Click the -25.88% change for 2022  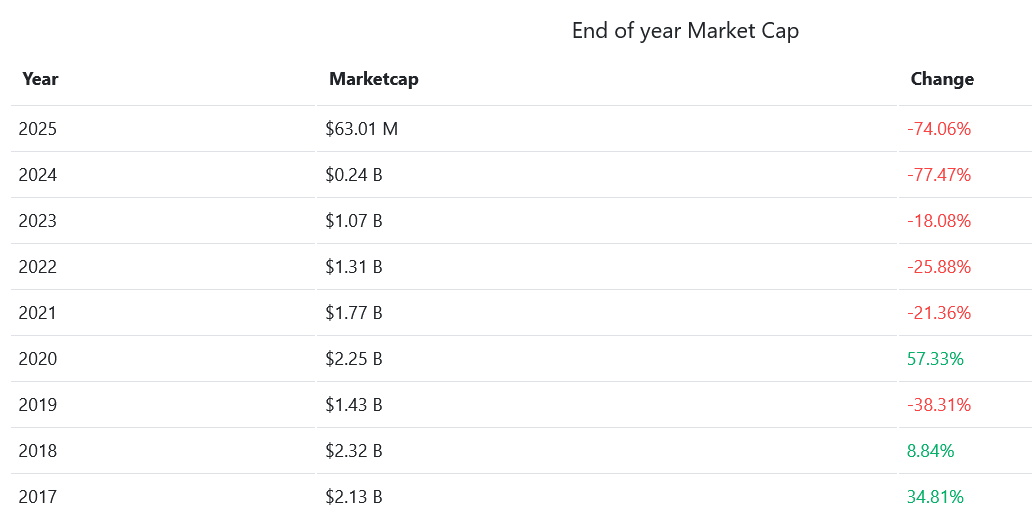[x=939, y=267]
